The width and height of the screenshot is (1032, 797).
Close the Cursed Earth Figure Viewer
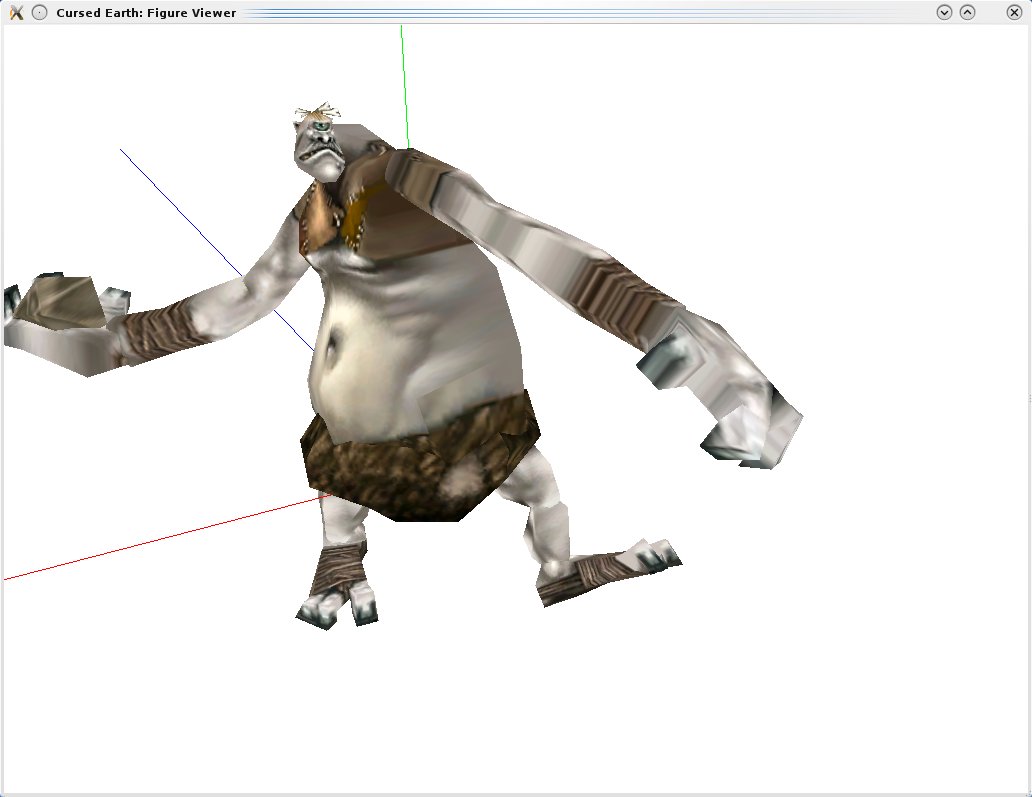click(1014, 13)
